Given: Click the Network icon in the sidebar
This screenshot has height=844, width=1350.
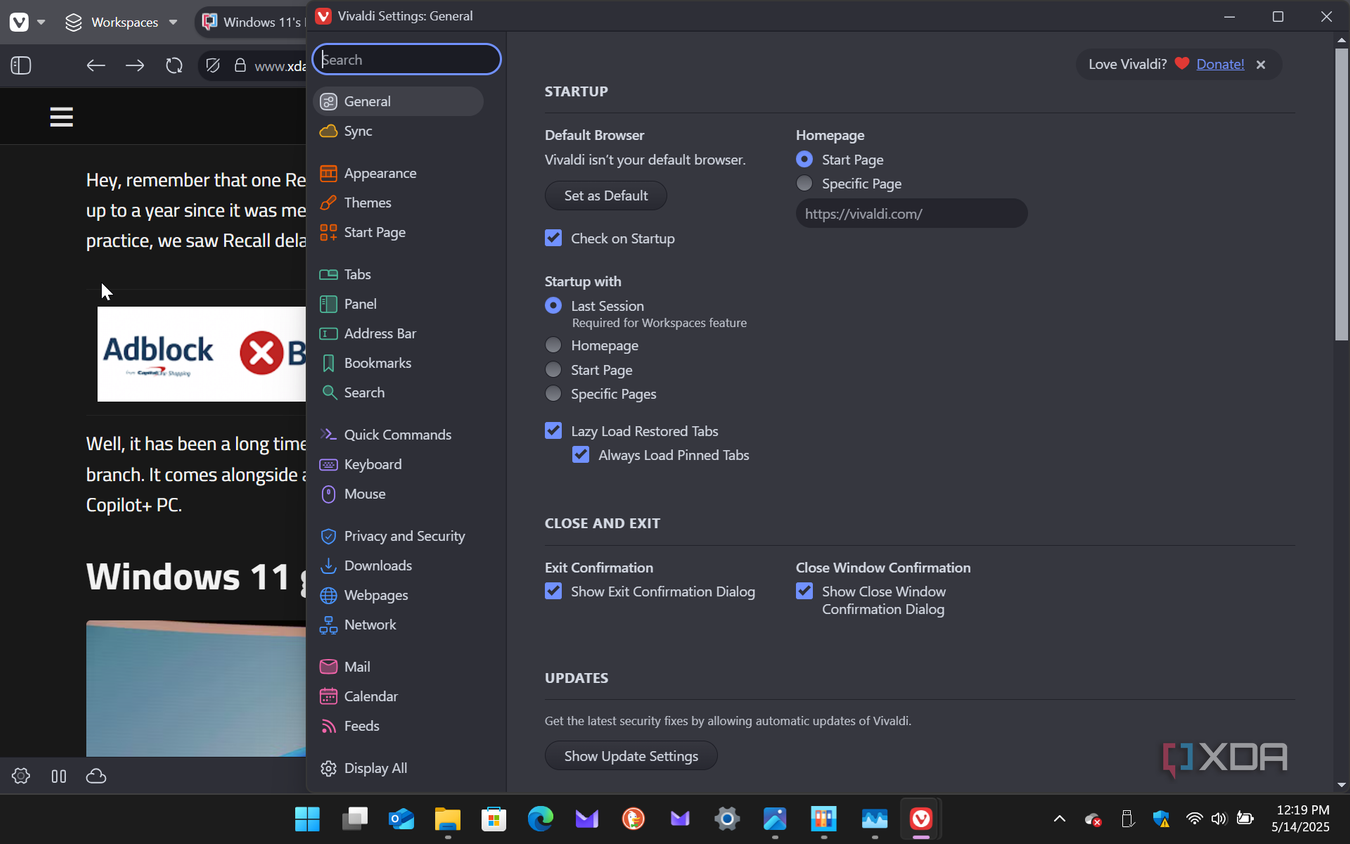Looking at the screenshot, I should (328, 625).
